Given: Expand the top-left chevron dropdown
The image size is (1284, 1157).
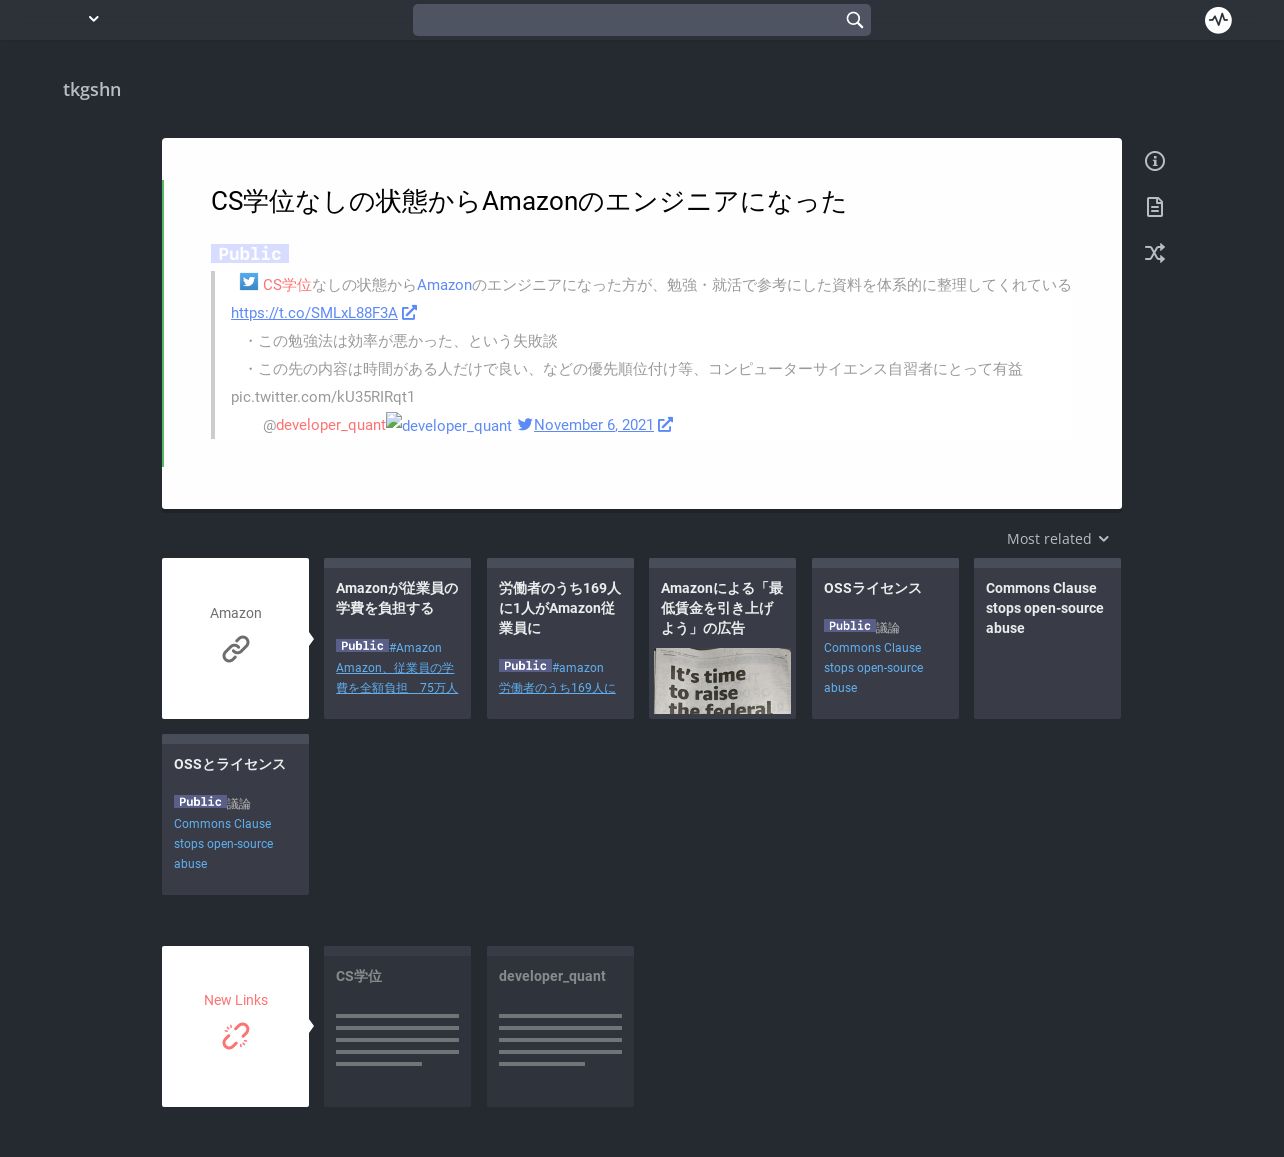Looking at the screenshot, I should [x=94, y=19].
